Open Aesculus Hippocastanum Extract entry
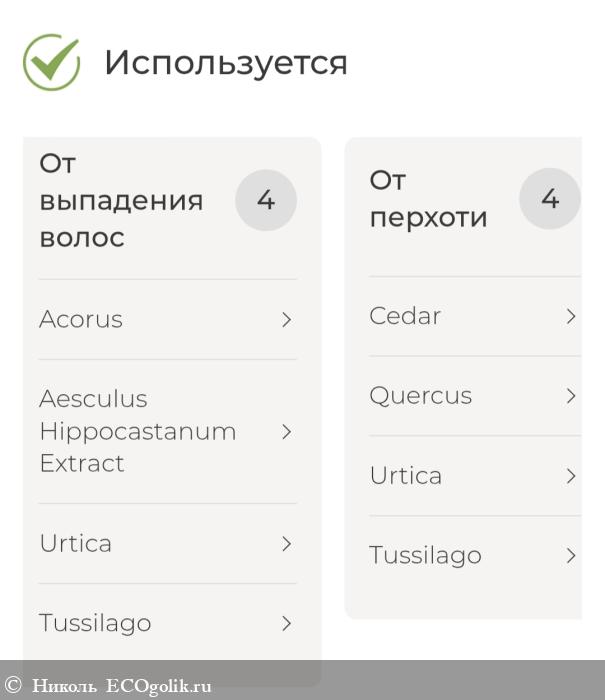The height and width of the screenshot is (700, 605). [137, 431]
